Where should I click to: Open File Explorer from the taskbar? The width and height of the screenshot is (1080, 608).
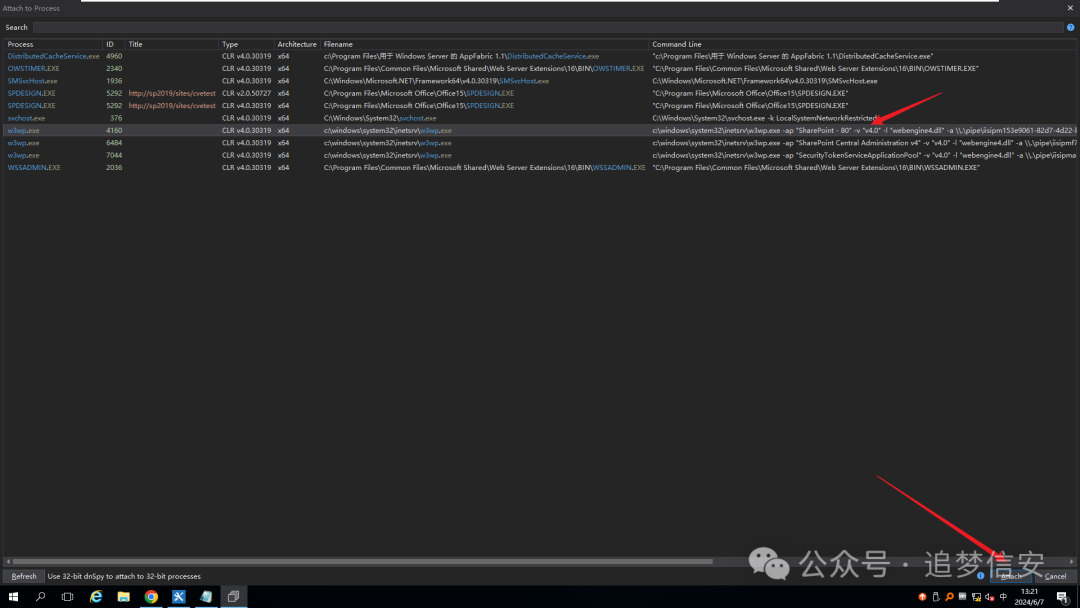click(123, 596)
